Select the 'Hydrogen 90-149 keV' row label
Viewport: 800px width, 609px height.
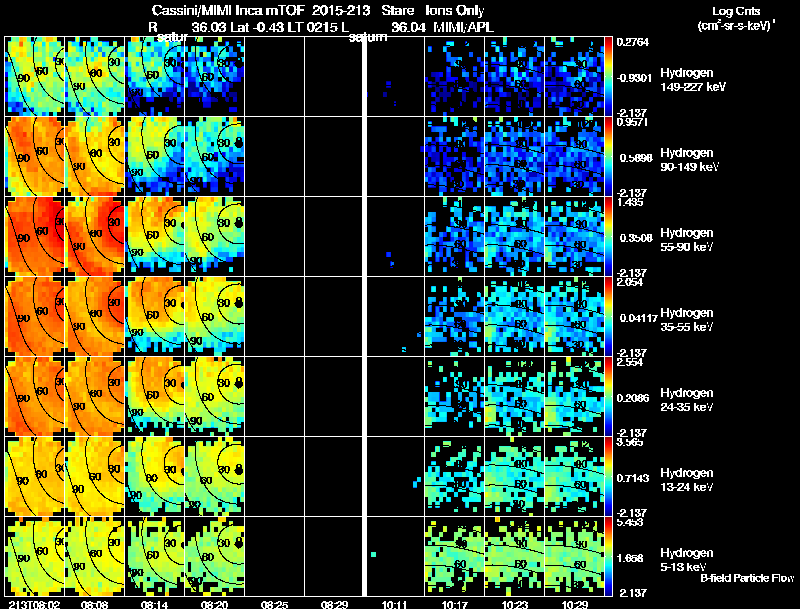[x=690, y=160]
